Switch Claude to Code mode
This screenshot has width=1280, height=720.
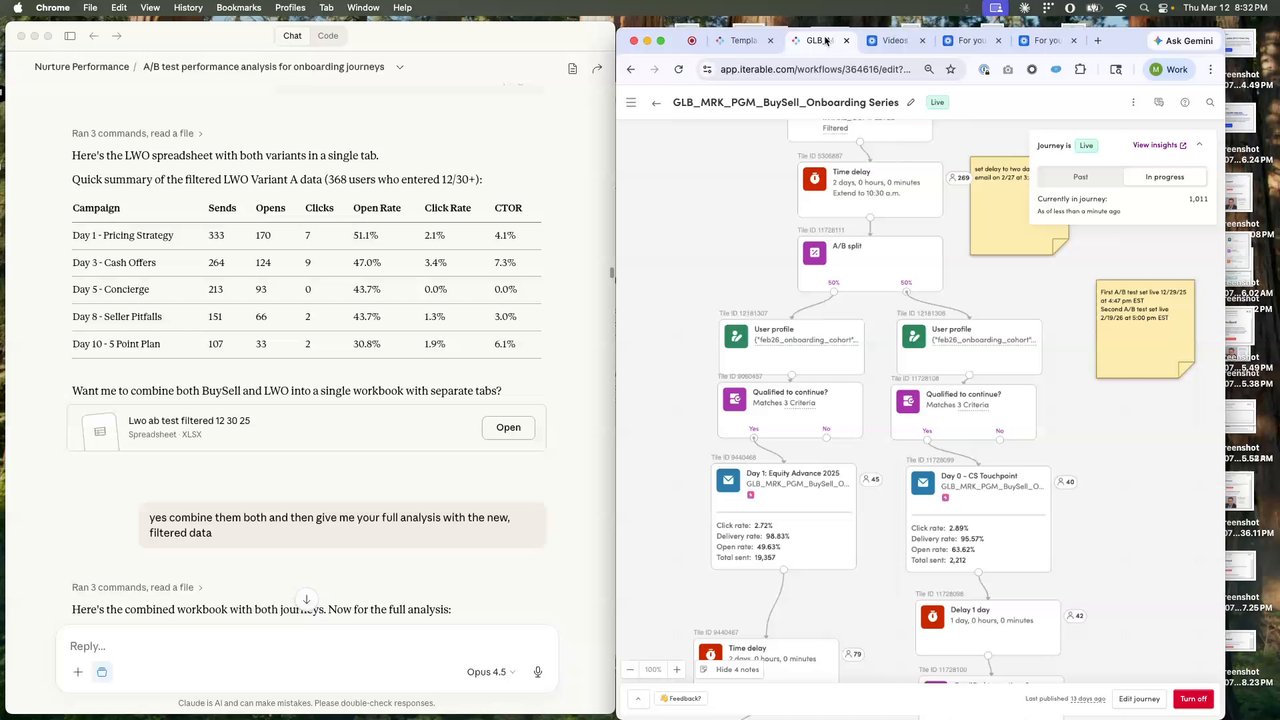(x=328, y=36)
